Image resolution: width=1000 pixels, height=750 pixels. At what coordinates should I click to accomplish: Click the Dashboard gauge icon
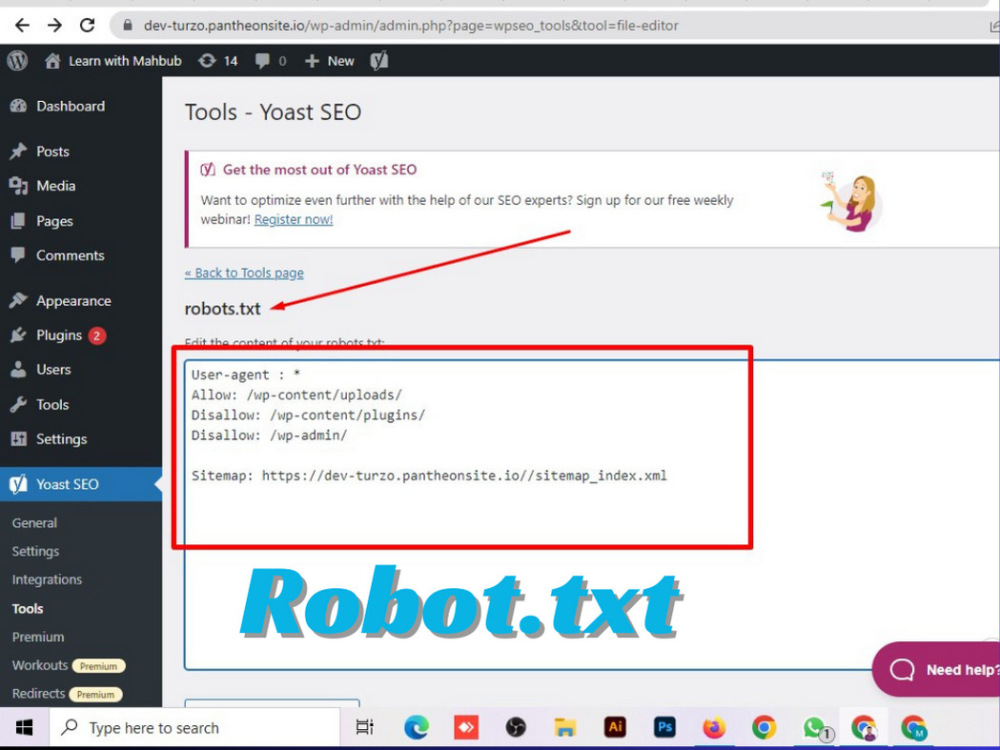(x=18, y=107)
